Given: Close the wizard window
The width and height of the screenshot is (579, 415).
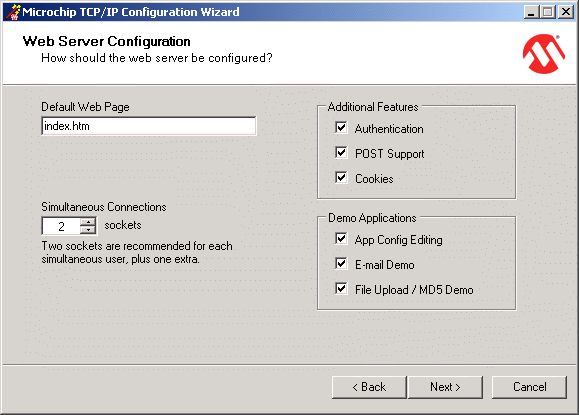Looking at the screenshot, I should click(x=566, y=12).
